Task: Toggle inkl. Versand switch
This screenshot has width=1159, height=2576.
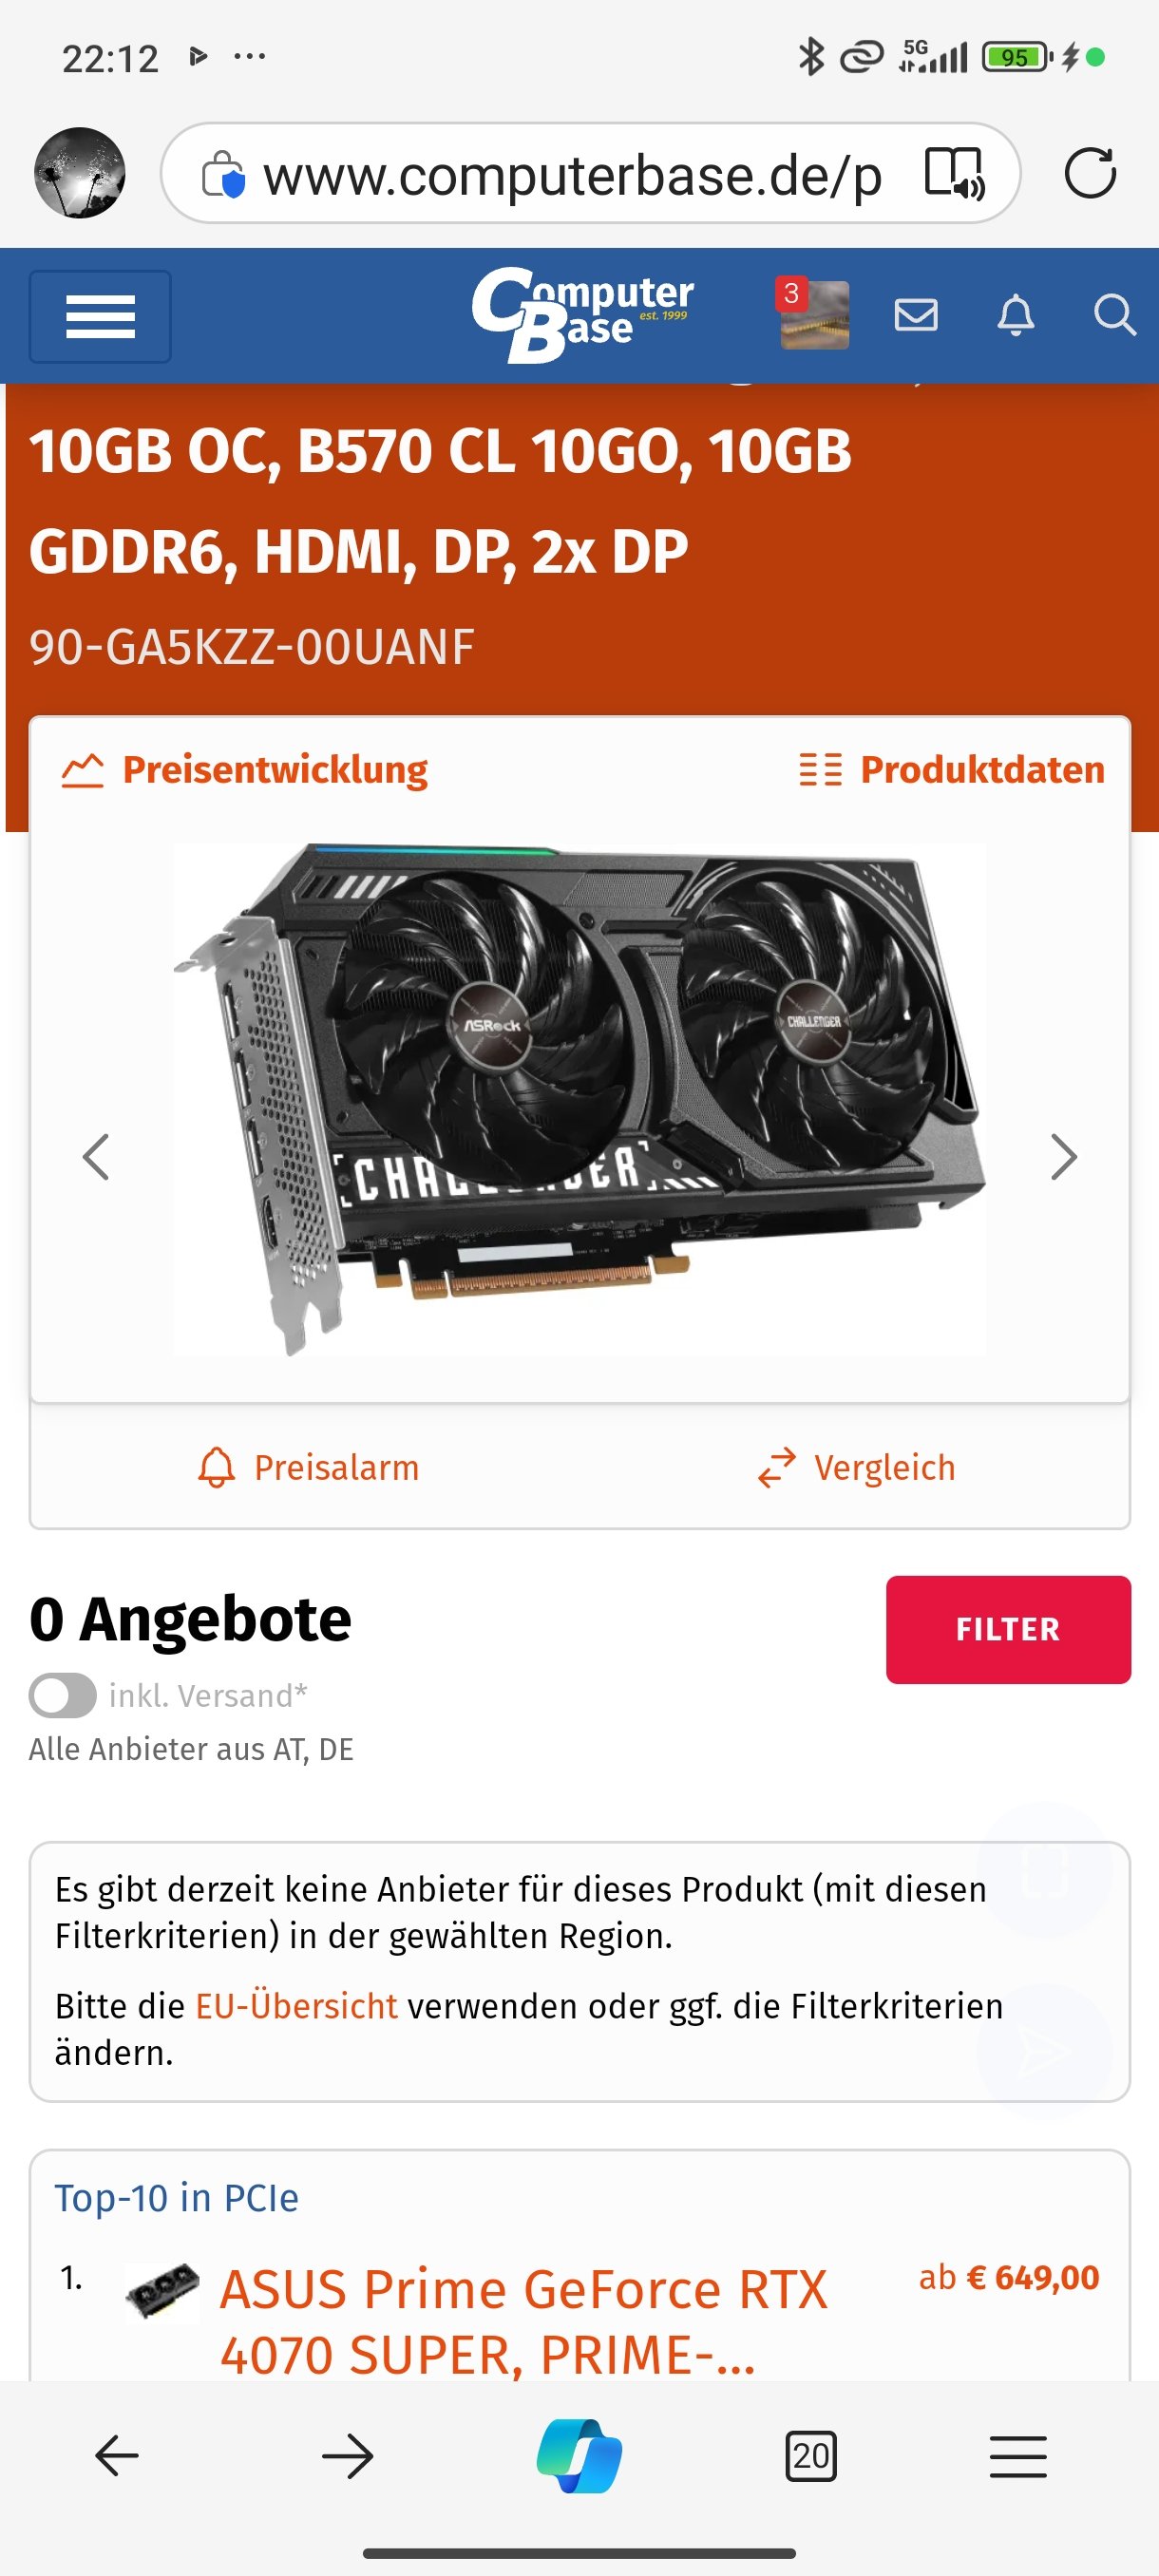Action: (63, 1695)
